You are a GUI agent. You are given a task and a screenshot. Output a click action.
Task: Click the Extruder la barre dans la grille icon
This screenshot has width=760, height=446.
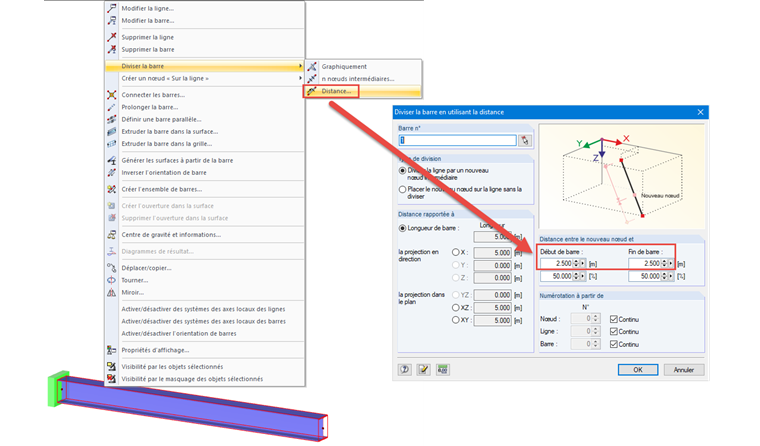112,143
